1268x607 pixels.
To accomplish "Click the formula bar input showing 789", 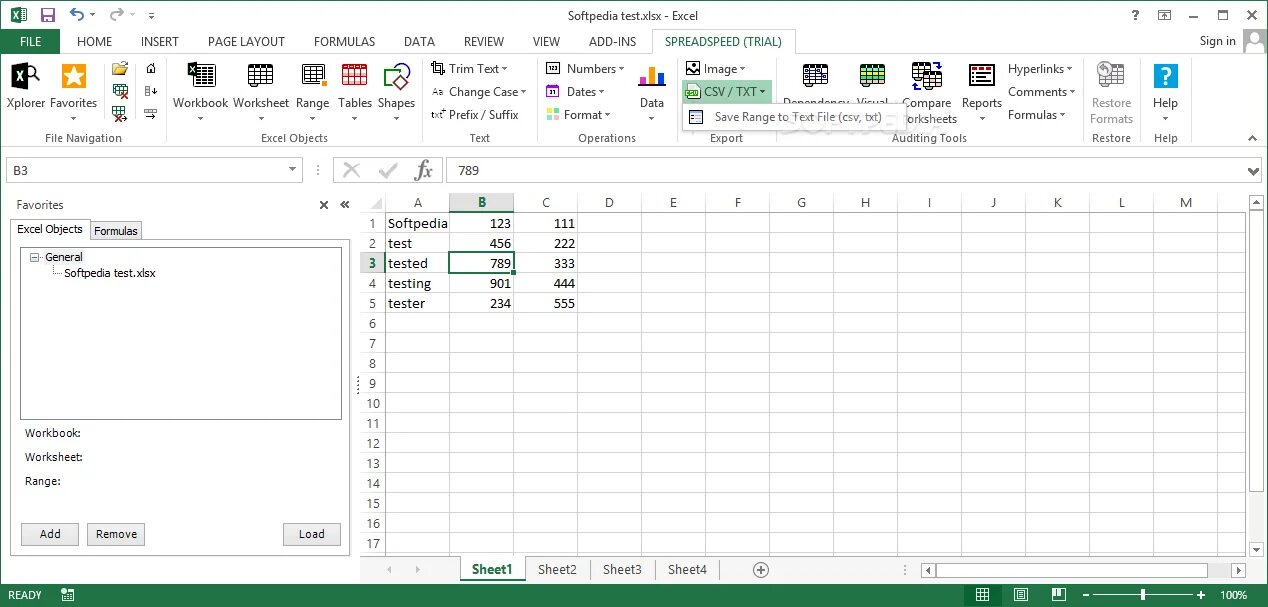I will coord(845,171).
